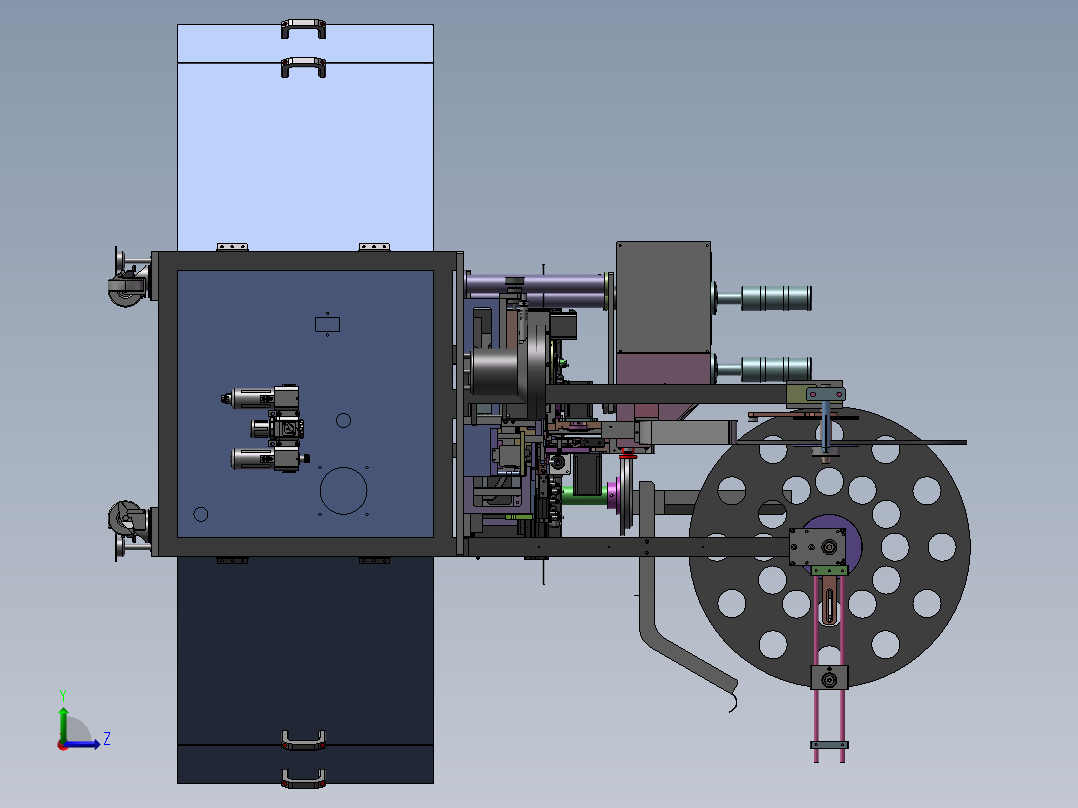This screenshot has width=1078, height=808.
Task: Select the bottom air filter regulator unit
Action: 268,458
